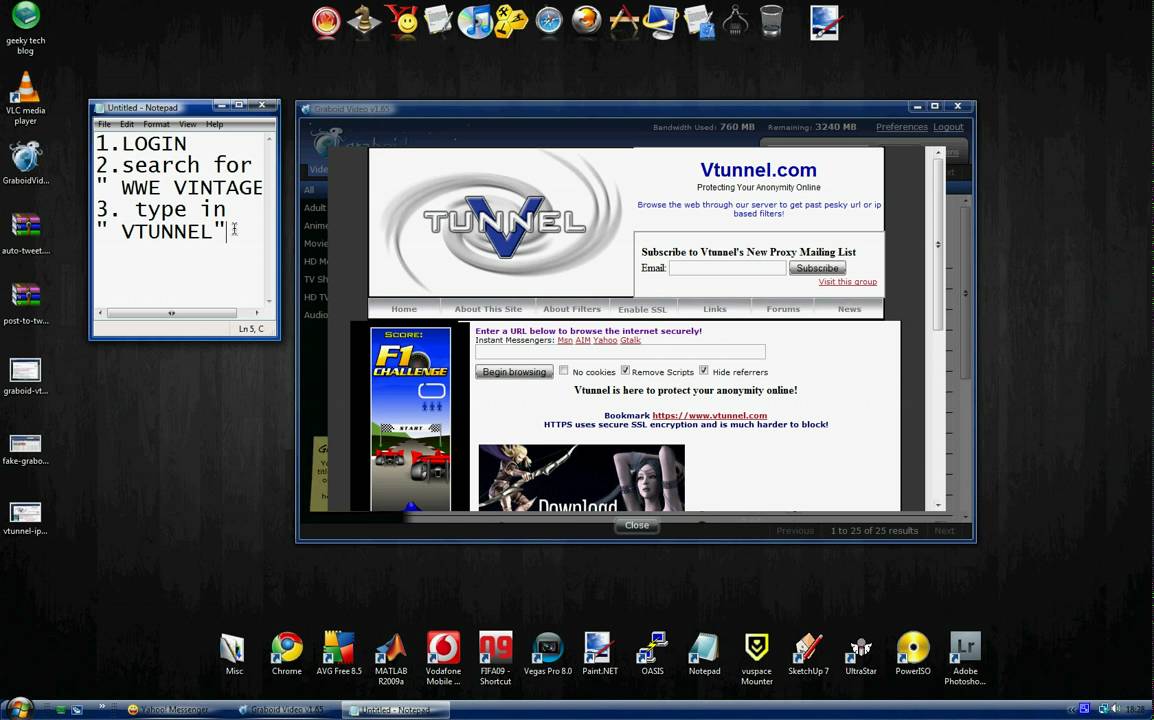Open the red flame burner icon in top dock

(x=326, y=21)
